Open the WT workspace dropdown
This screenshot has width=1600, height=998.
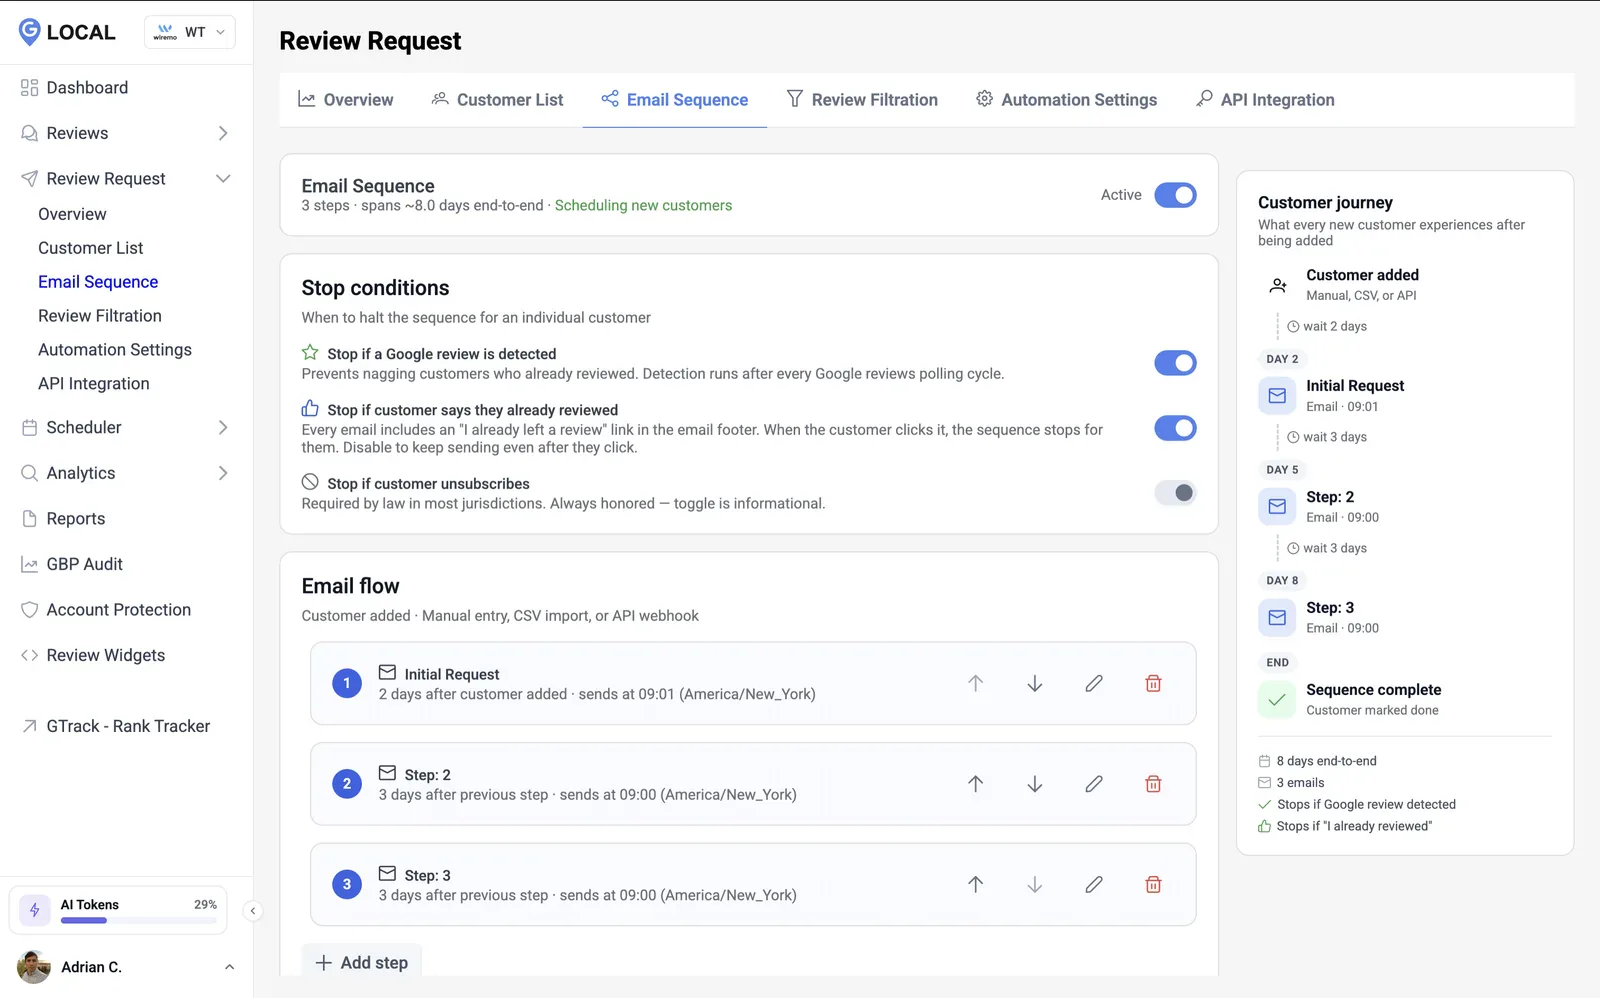tap(190, 32)
